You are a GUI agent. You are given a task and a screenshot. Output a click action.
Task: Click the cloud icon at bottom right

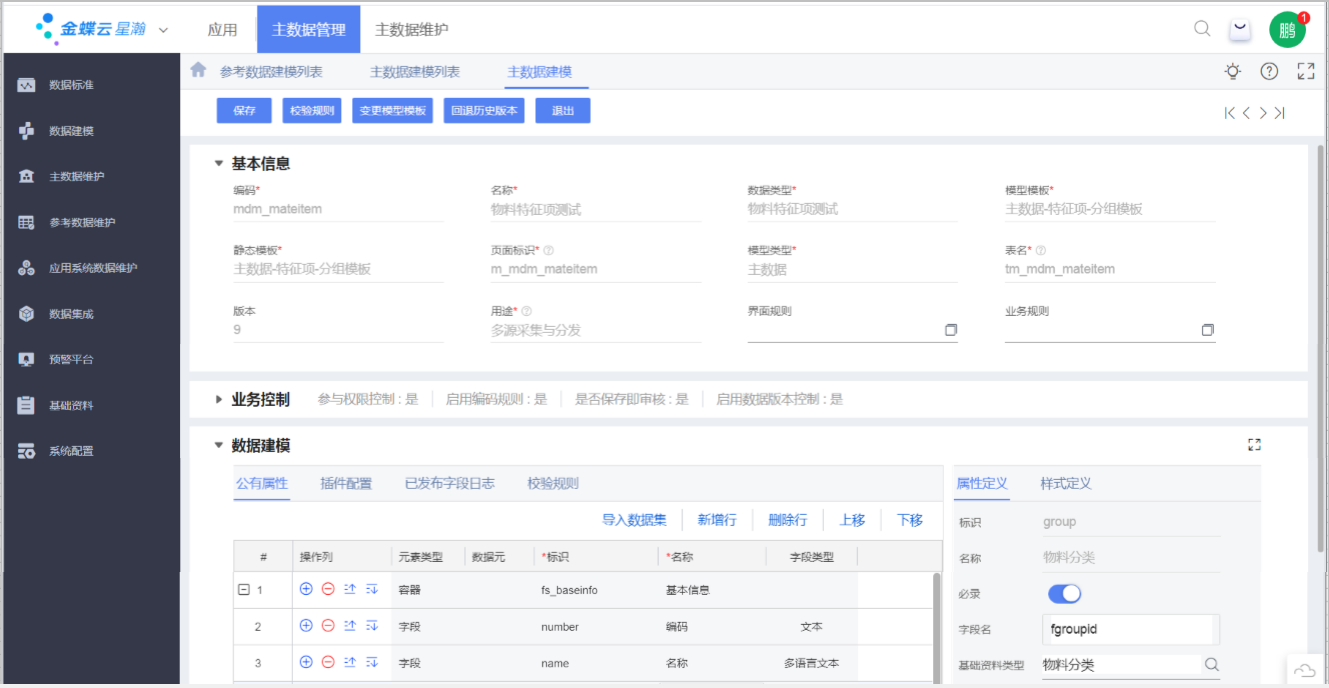coord(1305,670)
